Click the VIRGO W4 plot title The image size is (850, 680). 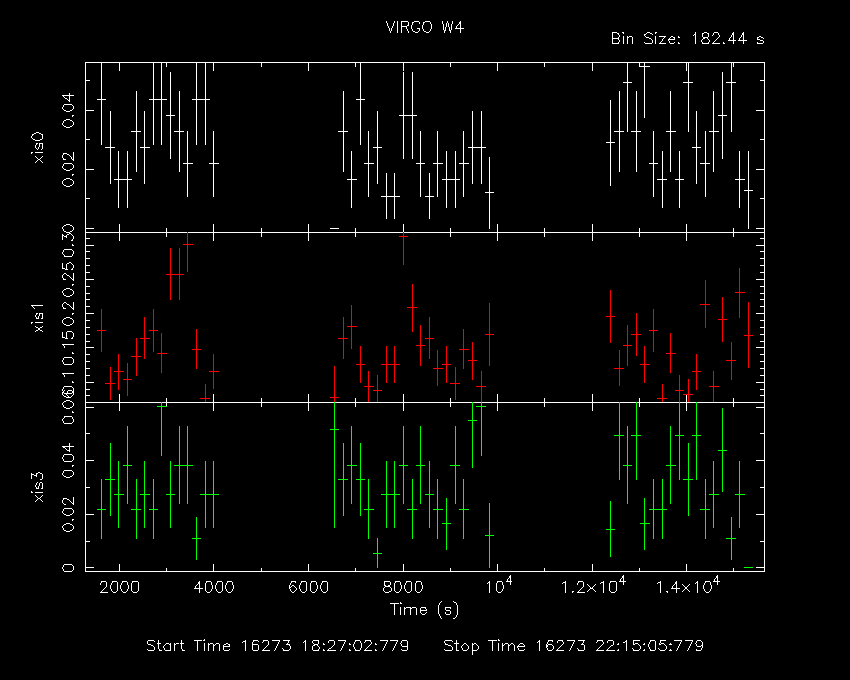point(424,28)
